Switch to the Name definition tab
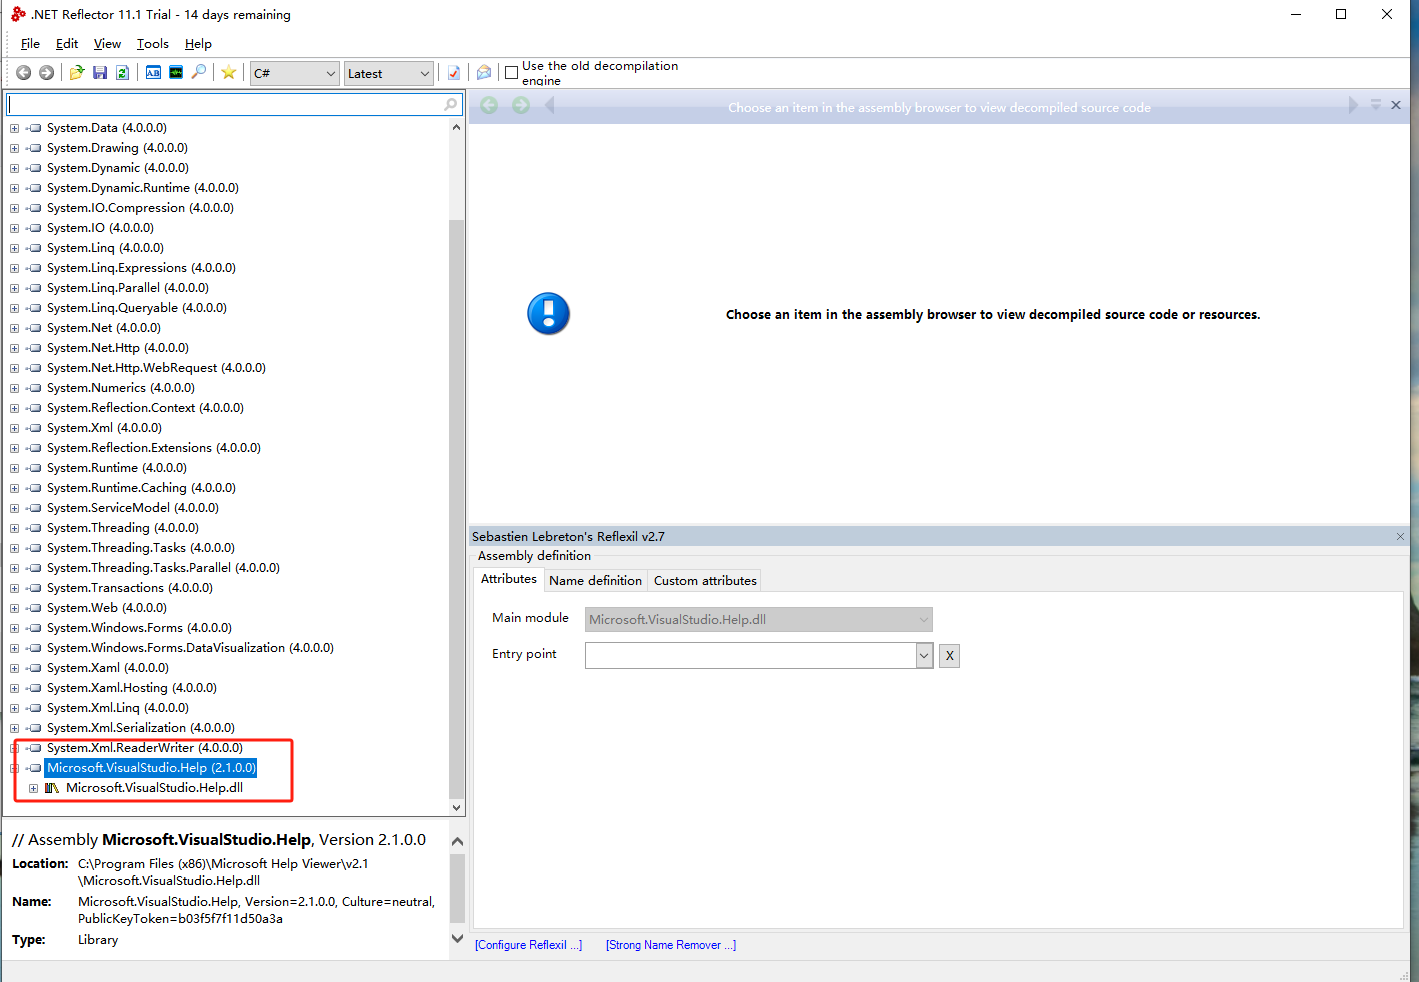This screenshot has width=1419, height=982. [595, 580]
